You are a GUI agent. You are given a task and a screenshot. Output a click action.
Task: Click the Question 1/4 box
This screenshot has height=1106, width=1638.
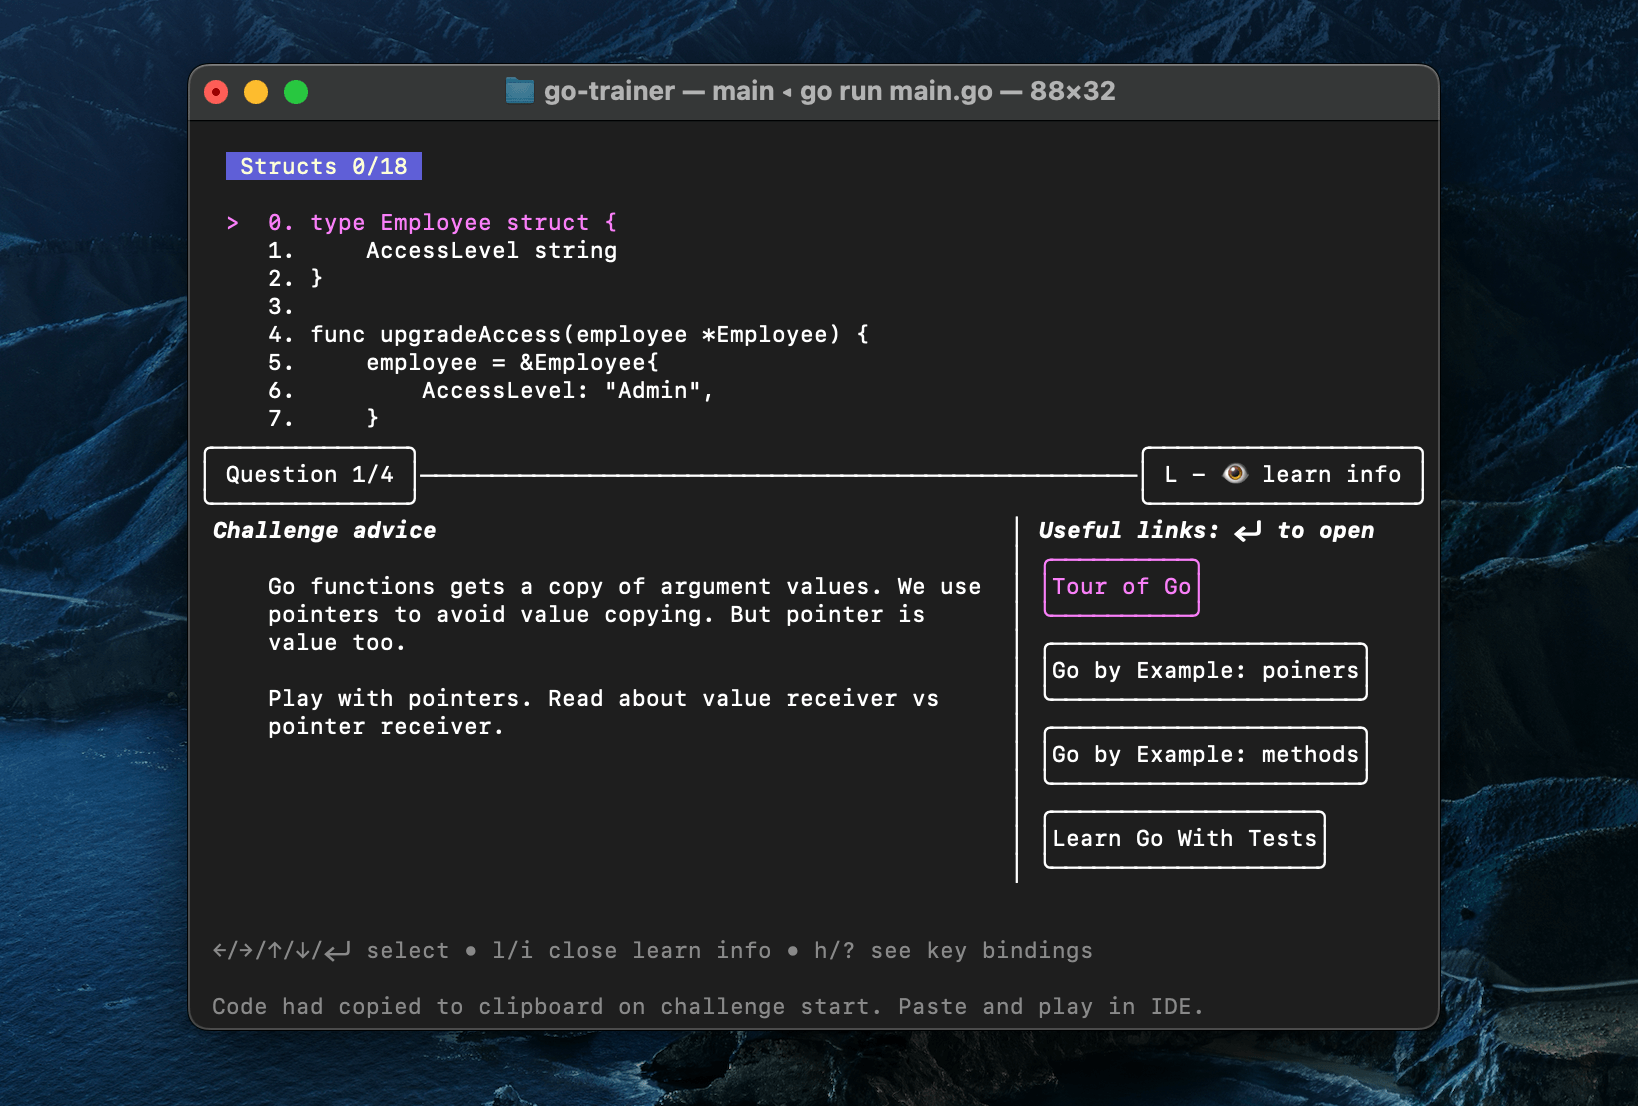[310, 475]
